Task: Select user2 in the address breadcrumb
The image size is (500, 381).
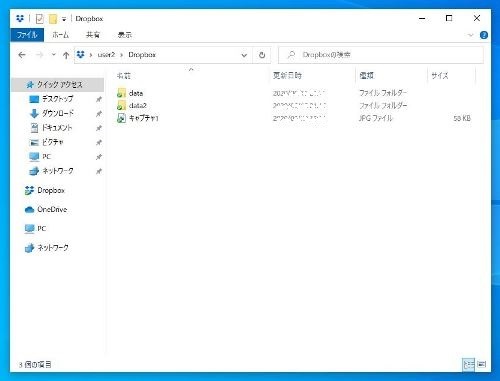Action: pos(106,55)
